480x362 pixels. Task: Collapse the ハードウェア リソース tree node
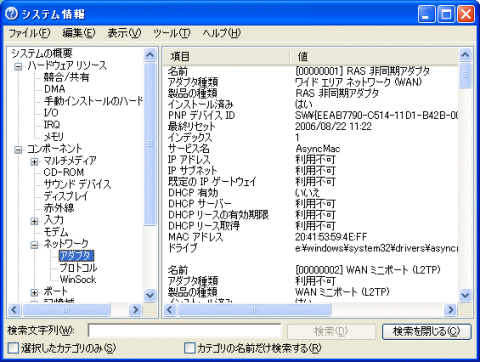tap(18, 66)
